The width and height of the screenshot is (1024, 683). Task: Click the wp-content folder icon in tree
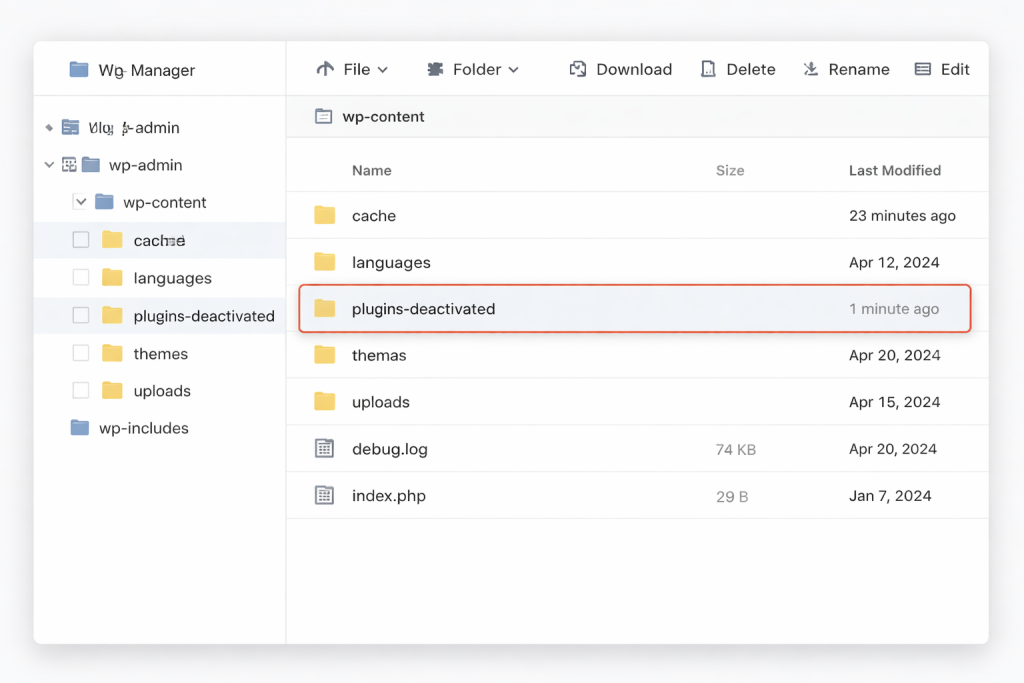(104, 202)
